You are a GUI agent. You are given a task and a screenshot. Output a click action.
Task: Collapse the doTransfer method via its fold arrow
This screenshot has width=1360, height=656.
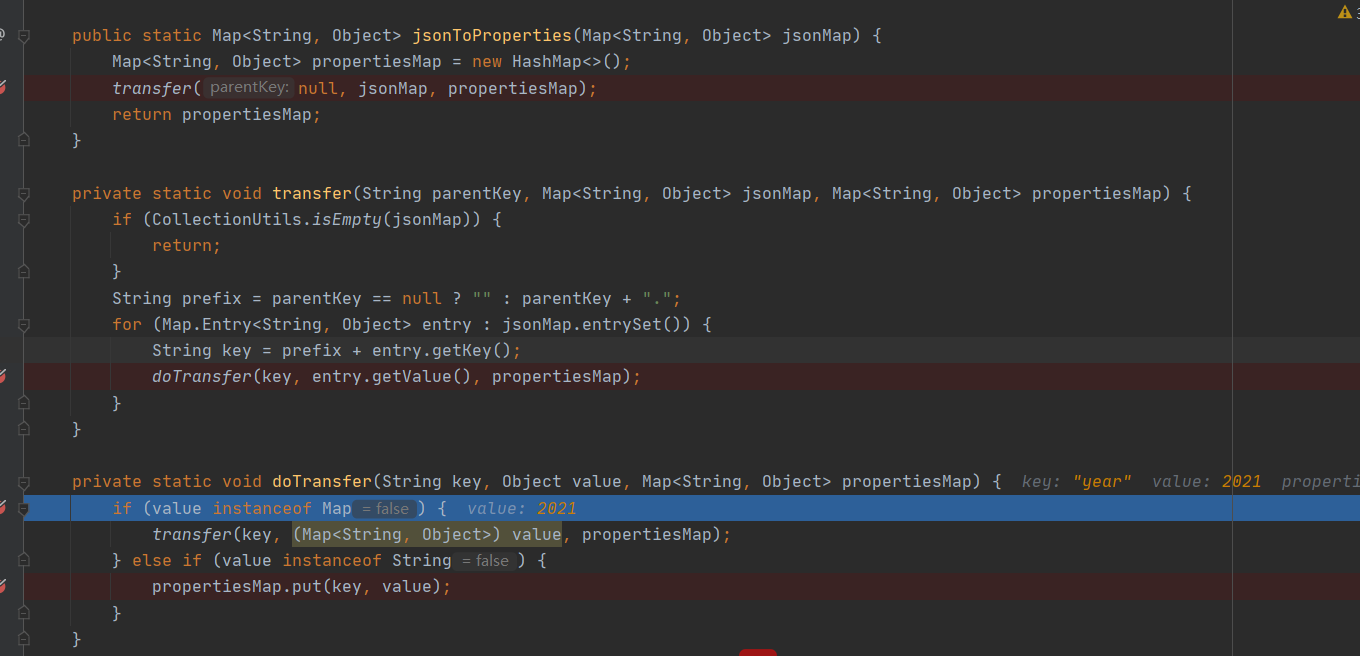22,481
